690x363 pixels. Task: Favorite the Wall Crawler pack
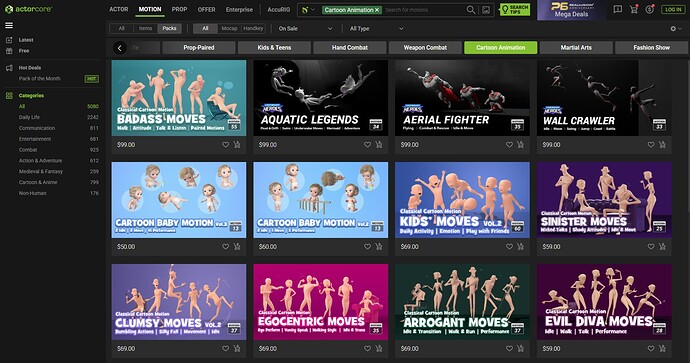tap(651, 145)
